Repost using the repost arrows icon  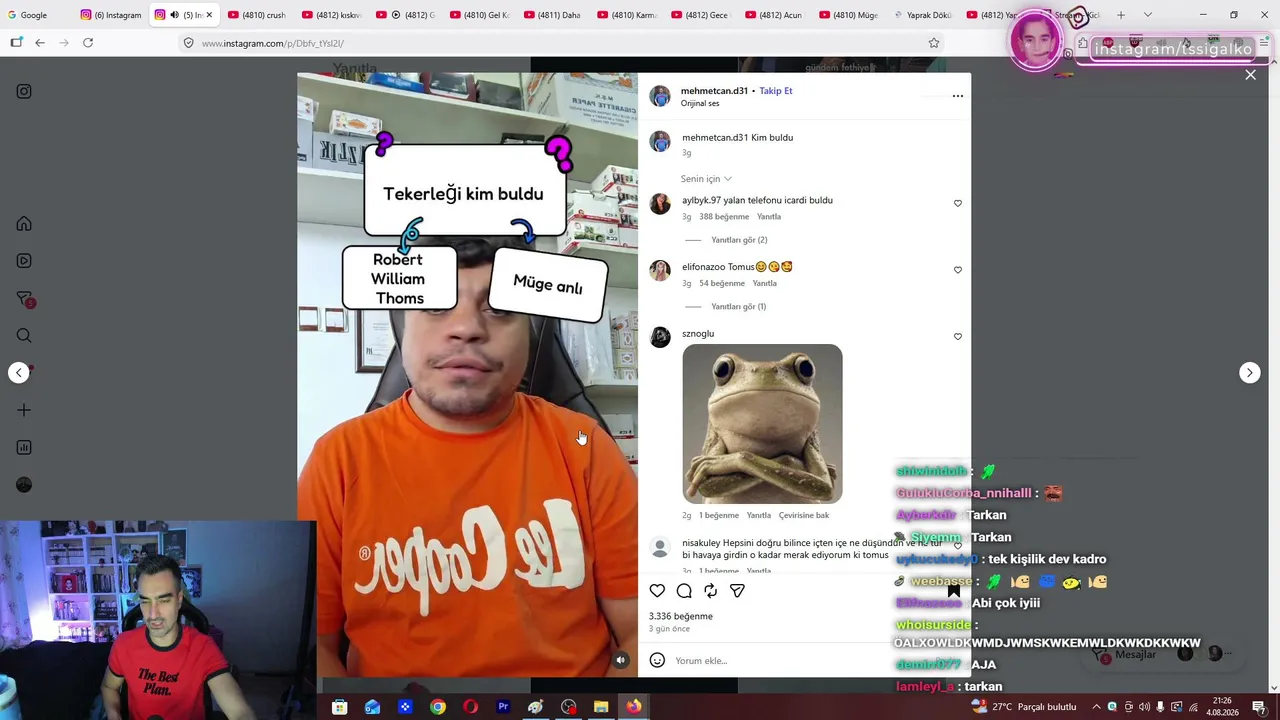point(710,591)
